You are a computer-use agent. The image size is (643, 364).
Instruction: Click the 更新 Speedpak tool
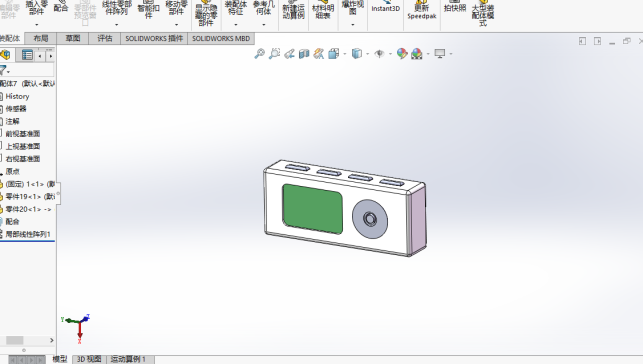point(422,11)
